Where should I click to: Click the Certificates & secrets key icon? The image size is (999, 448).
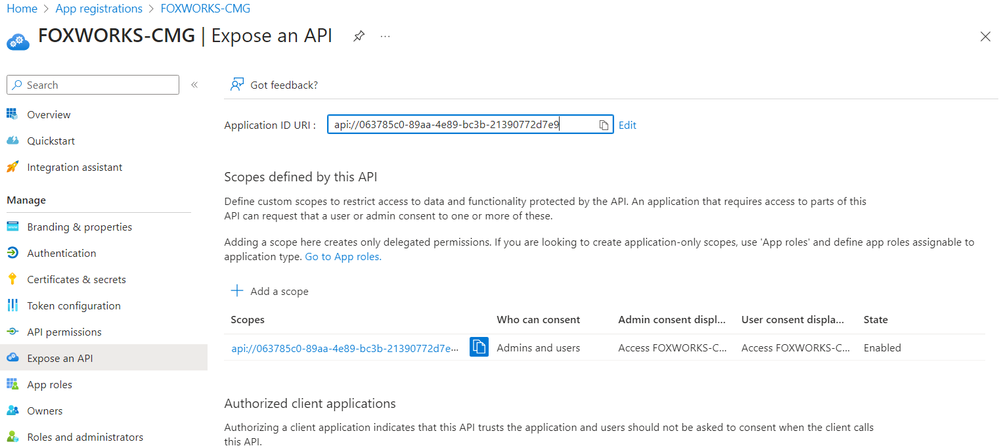[x=12, y=279]
